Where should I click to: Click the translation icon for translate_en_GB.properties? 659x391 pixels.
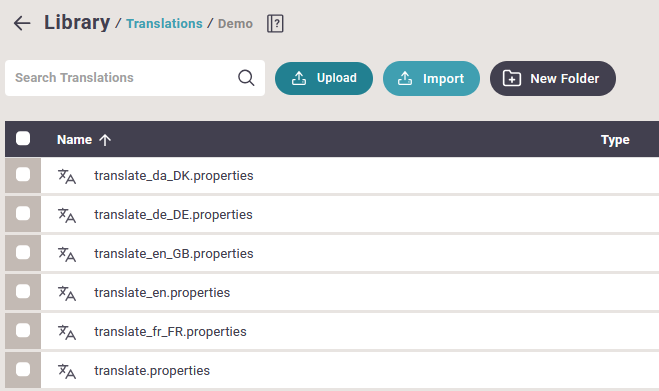click(67, 254)
